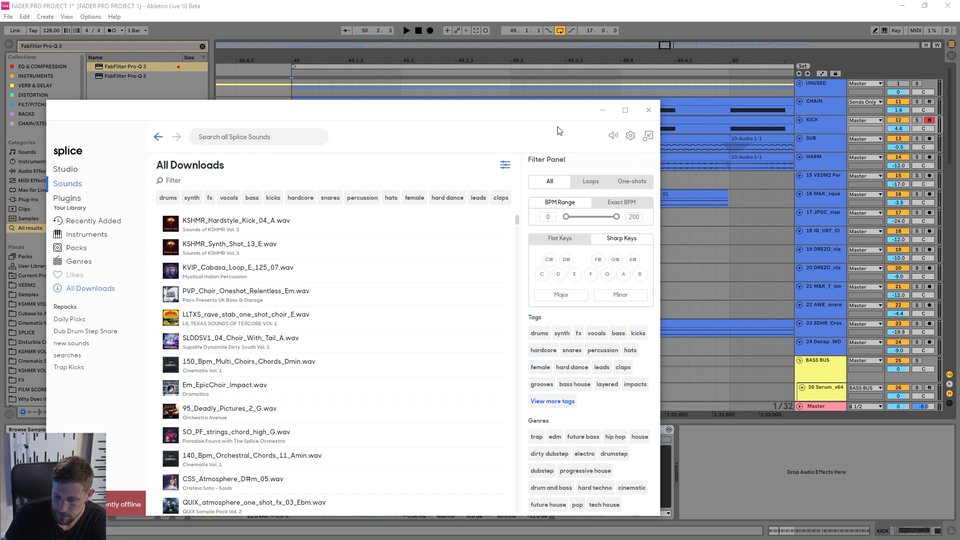Open Splice settings gear
Viewport: 960px width, 540px height.
pos(630,135)
